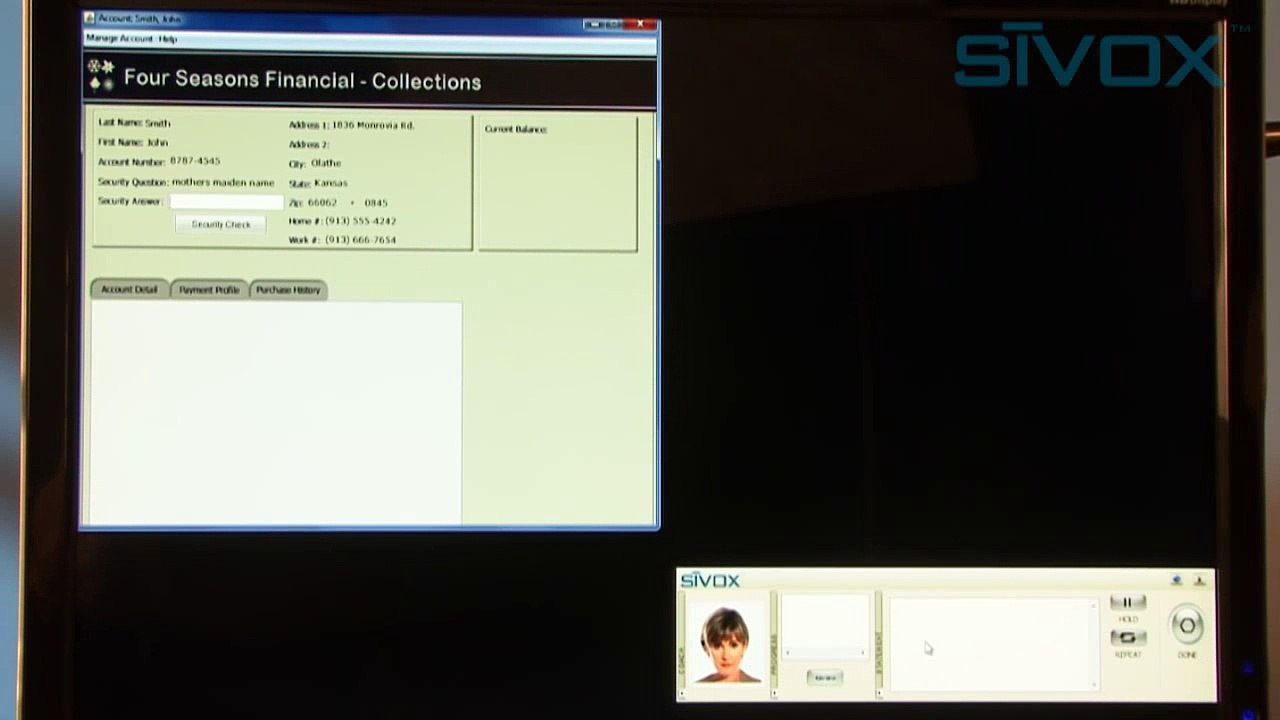
Task: Click the REPEAT button in Sivox panel
Action: coord(1128,638)
